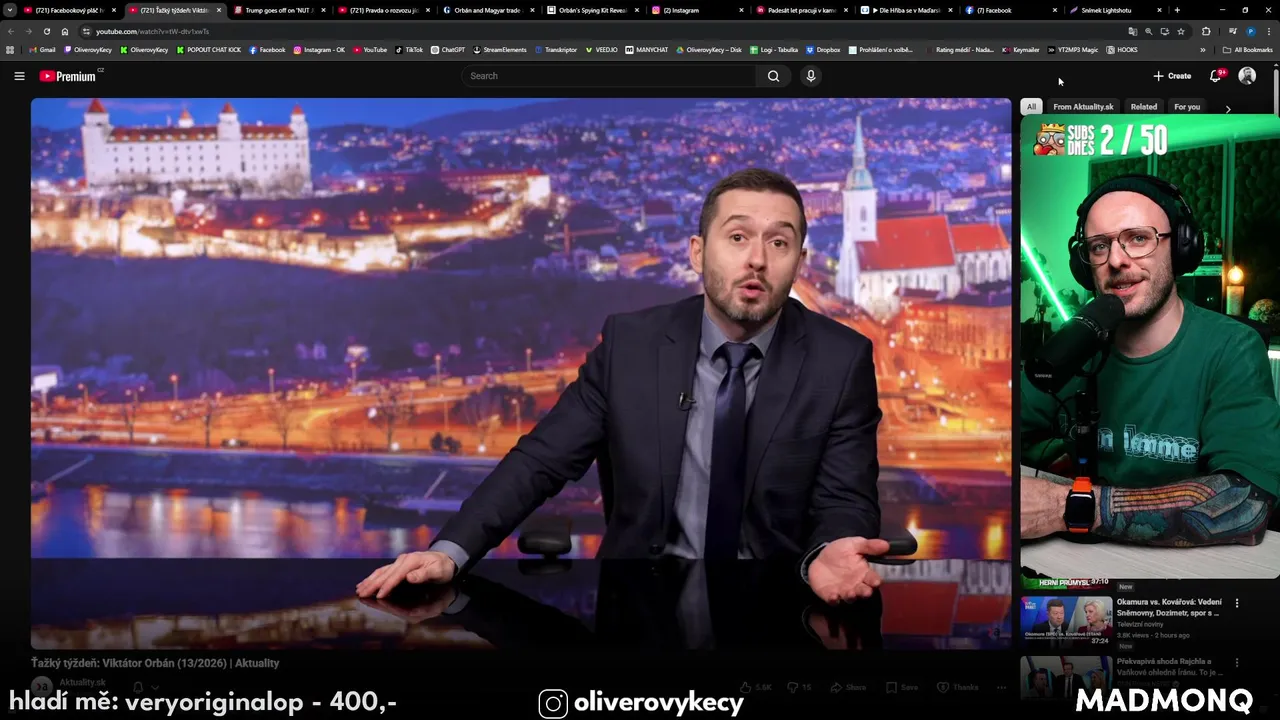Switch to the Pravda o rozvozu tab
This screenshot has height=720, width=1280.
point(382,10)
